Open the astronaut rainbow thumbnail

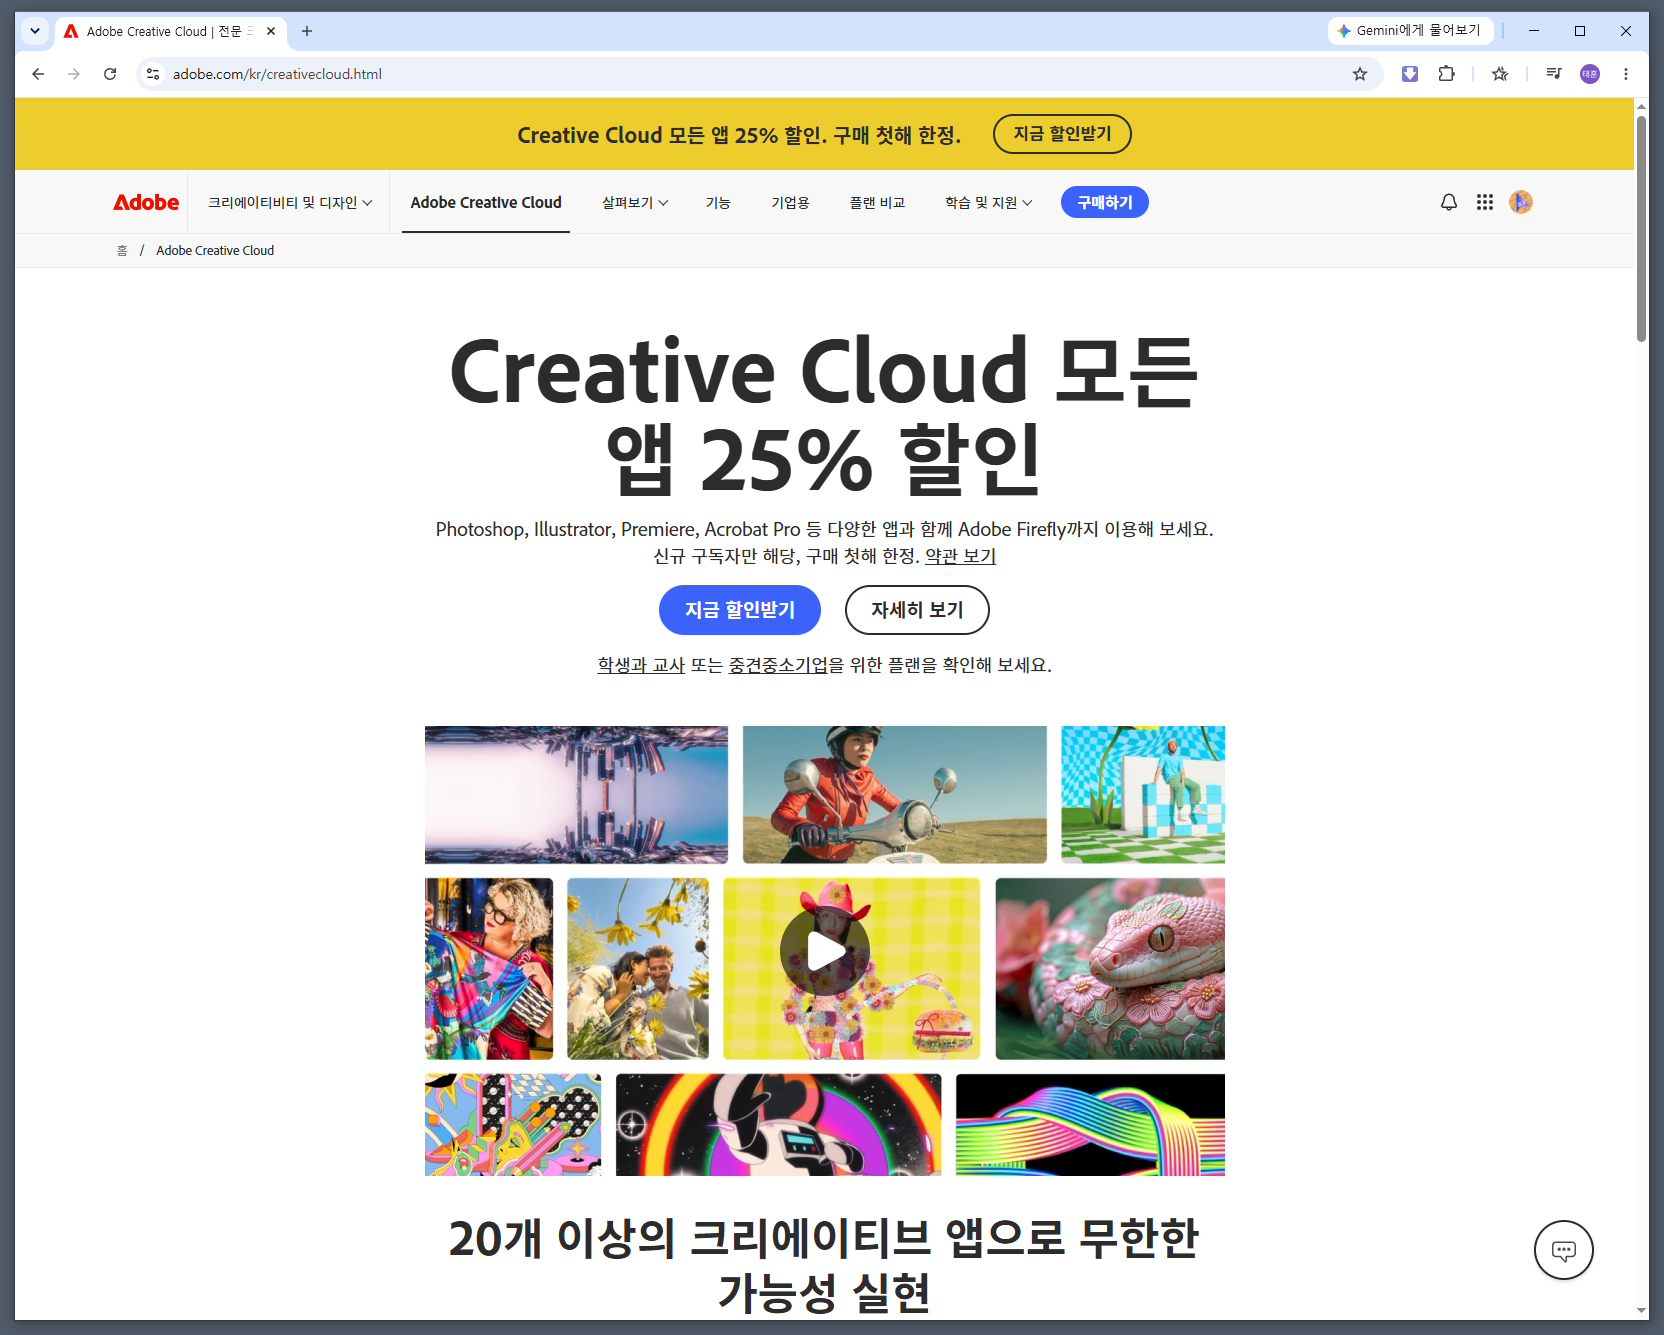[x=779, y=1125]
